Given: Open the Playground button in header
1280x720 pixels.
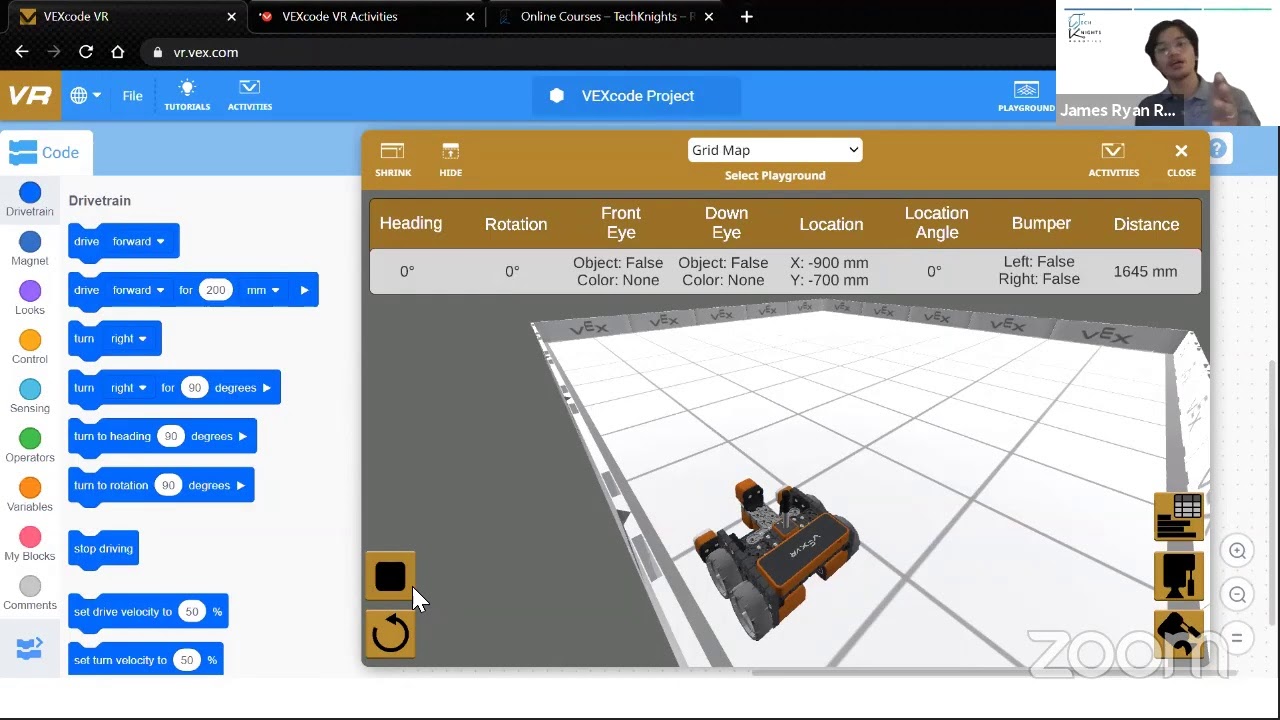Looking at the screenshot, I should coord(1026,96).
